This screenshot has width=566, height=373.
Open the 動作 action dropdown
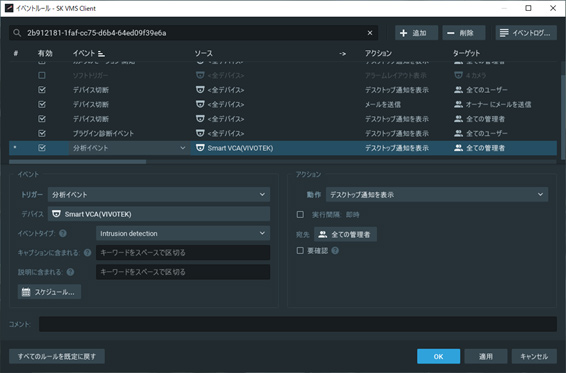click(x=437, y=195)
